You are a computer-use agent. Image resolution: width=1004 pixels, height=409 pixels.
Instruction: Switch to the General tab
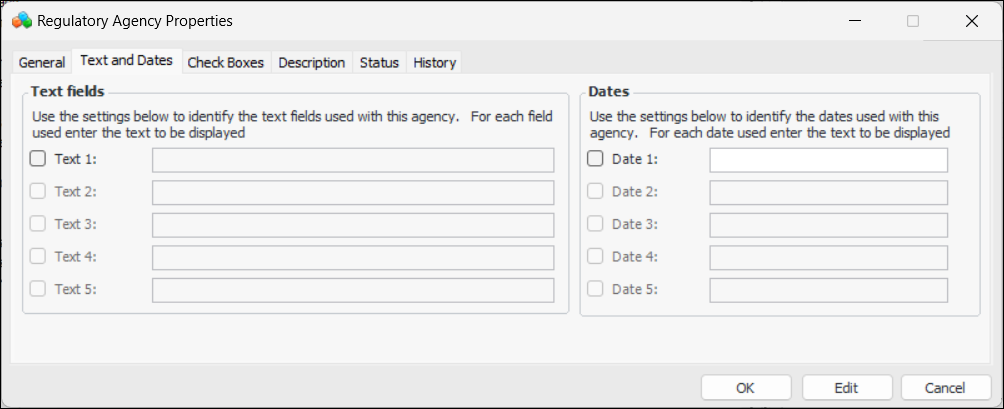pyautogui.click(x=42, y=62)
